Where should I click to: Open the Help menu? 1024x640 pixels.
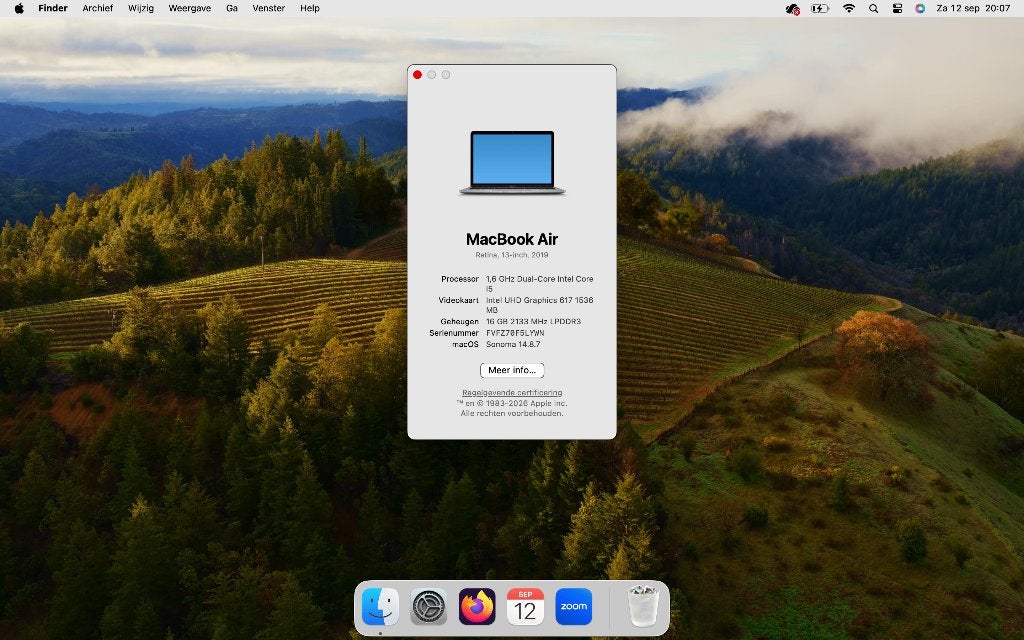[310, 8]
